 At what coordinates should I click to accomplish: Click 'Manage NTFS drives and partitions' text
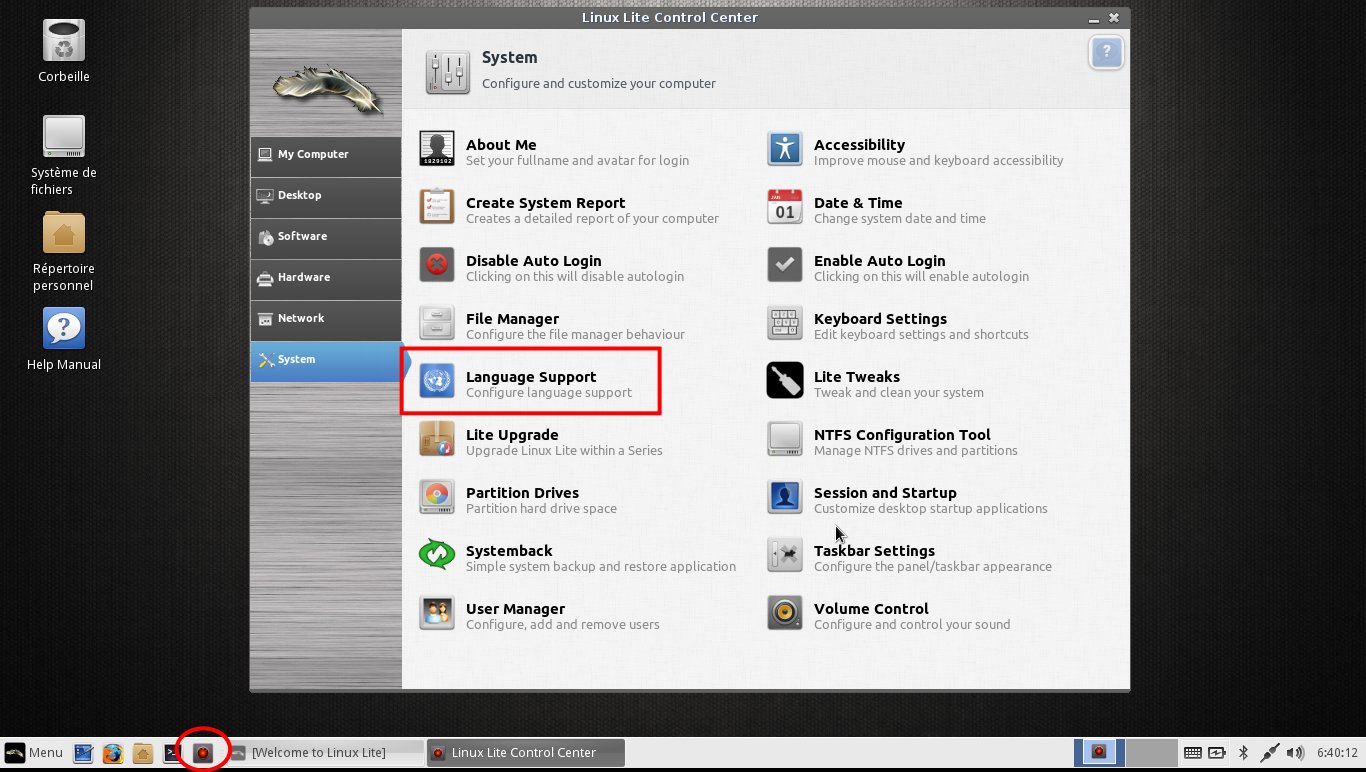tap(916, 451)
